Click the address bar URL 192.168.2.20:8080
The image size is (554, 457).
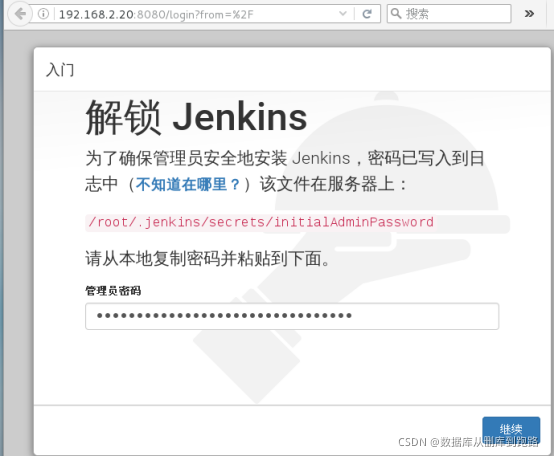pos(156,14)
